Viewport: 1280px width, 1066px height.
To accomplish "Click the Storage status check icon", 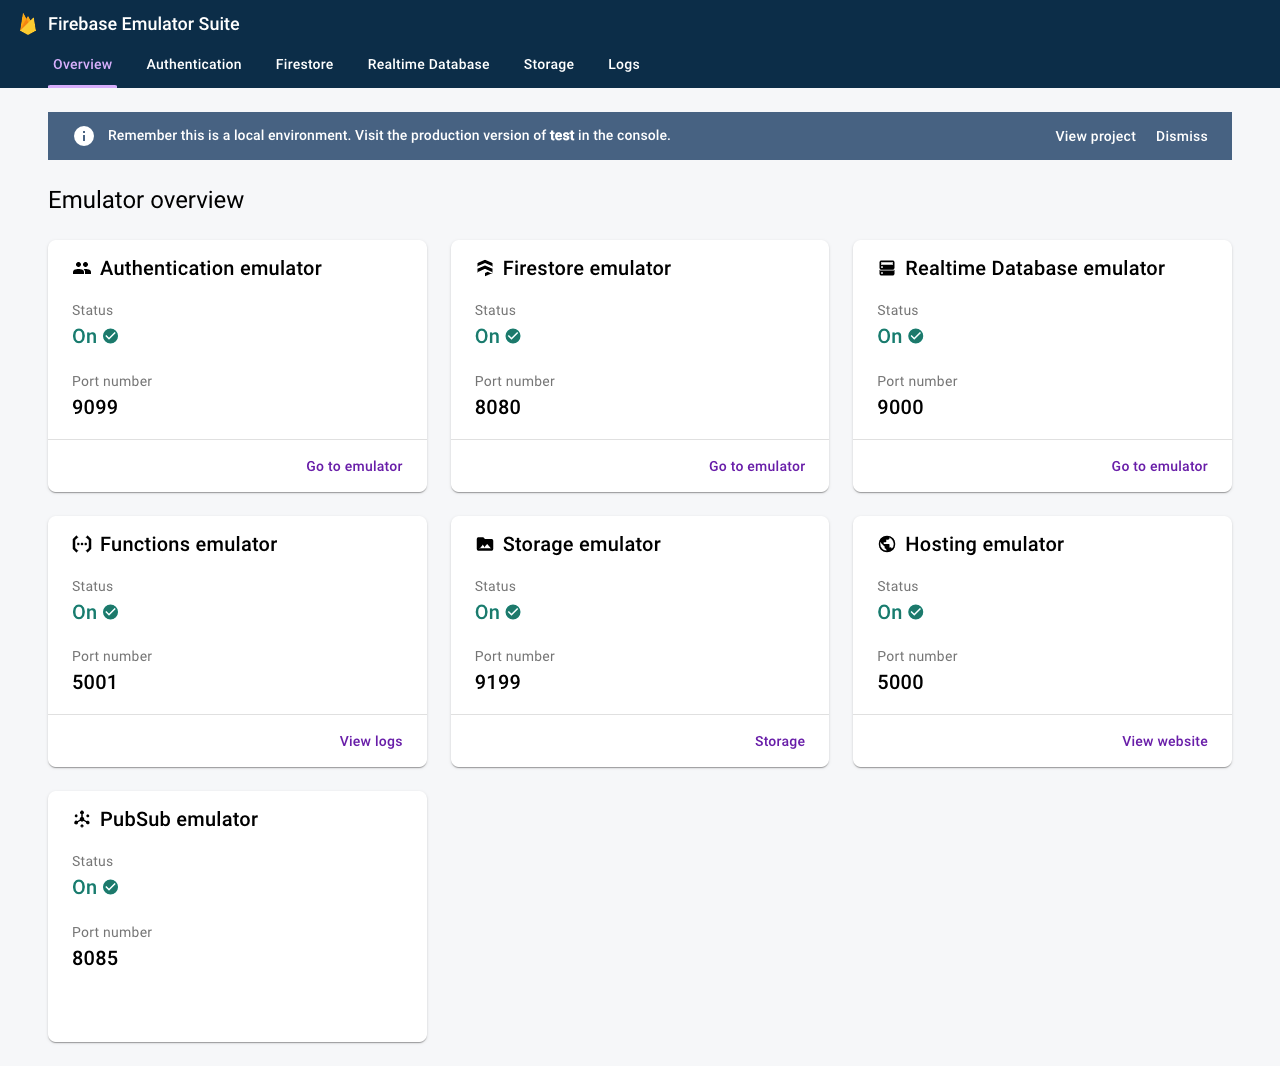I will point(513,612).
